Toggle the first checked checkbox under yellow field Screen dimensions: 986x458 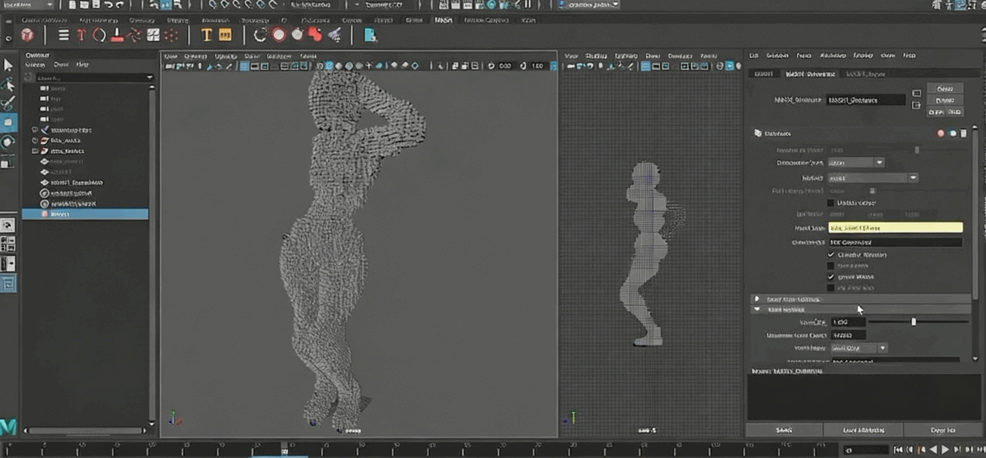831,255
